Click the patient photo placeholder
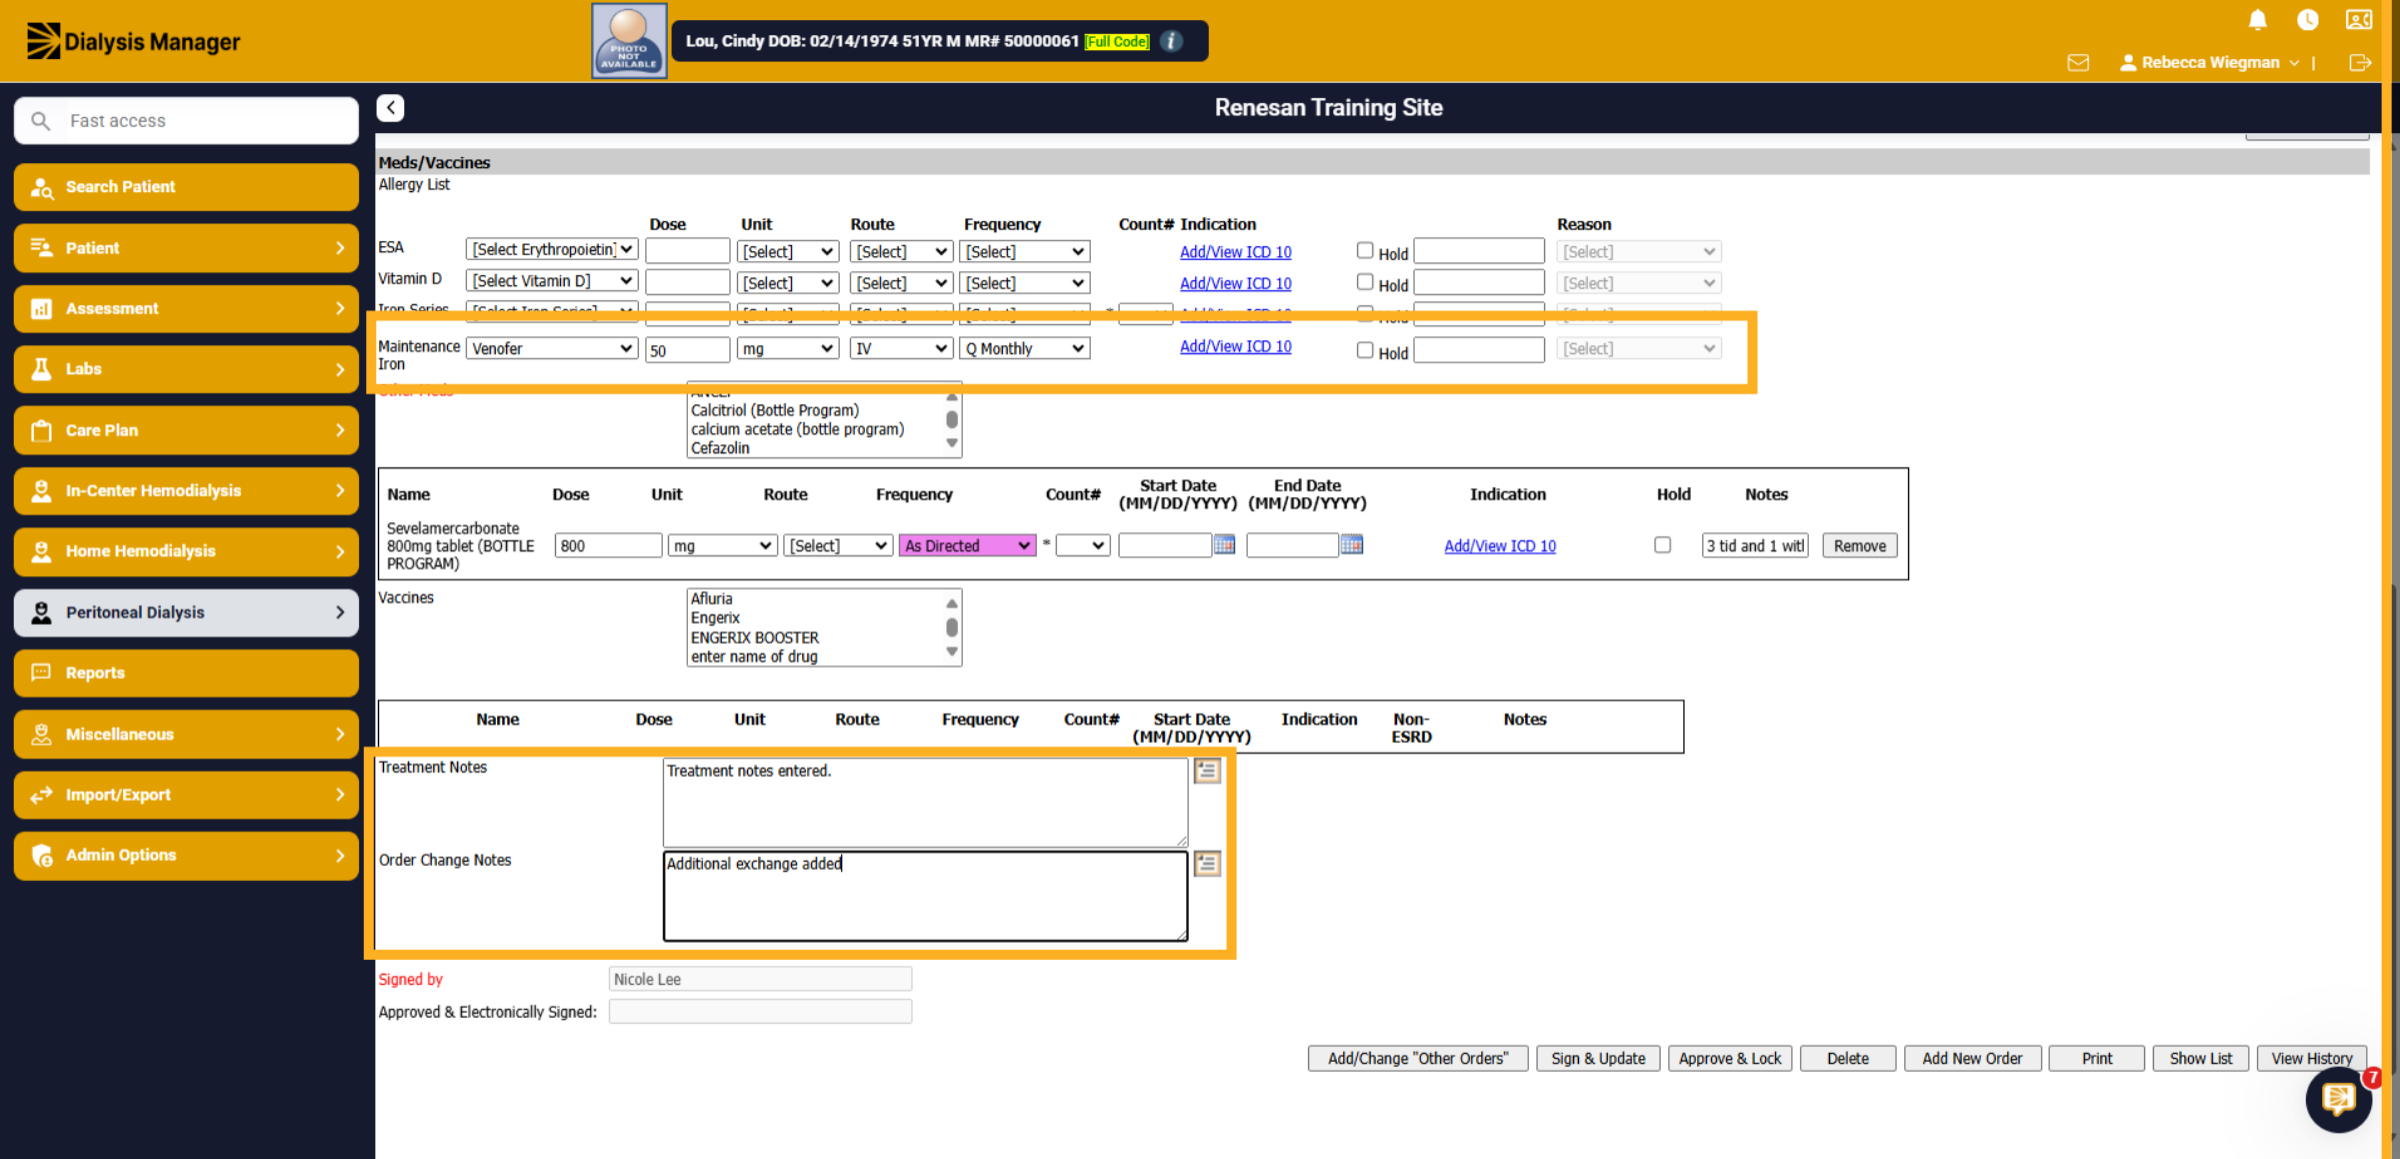The height and width of the screenshot is (1159, 2400). click(629, 41)
